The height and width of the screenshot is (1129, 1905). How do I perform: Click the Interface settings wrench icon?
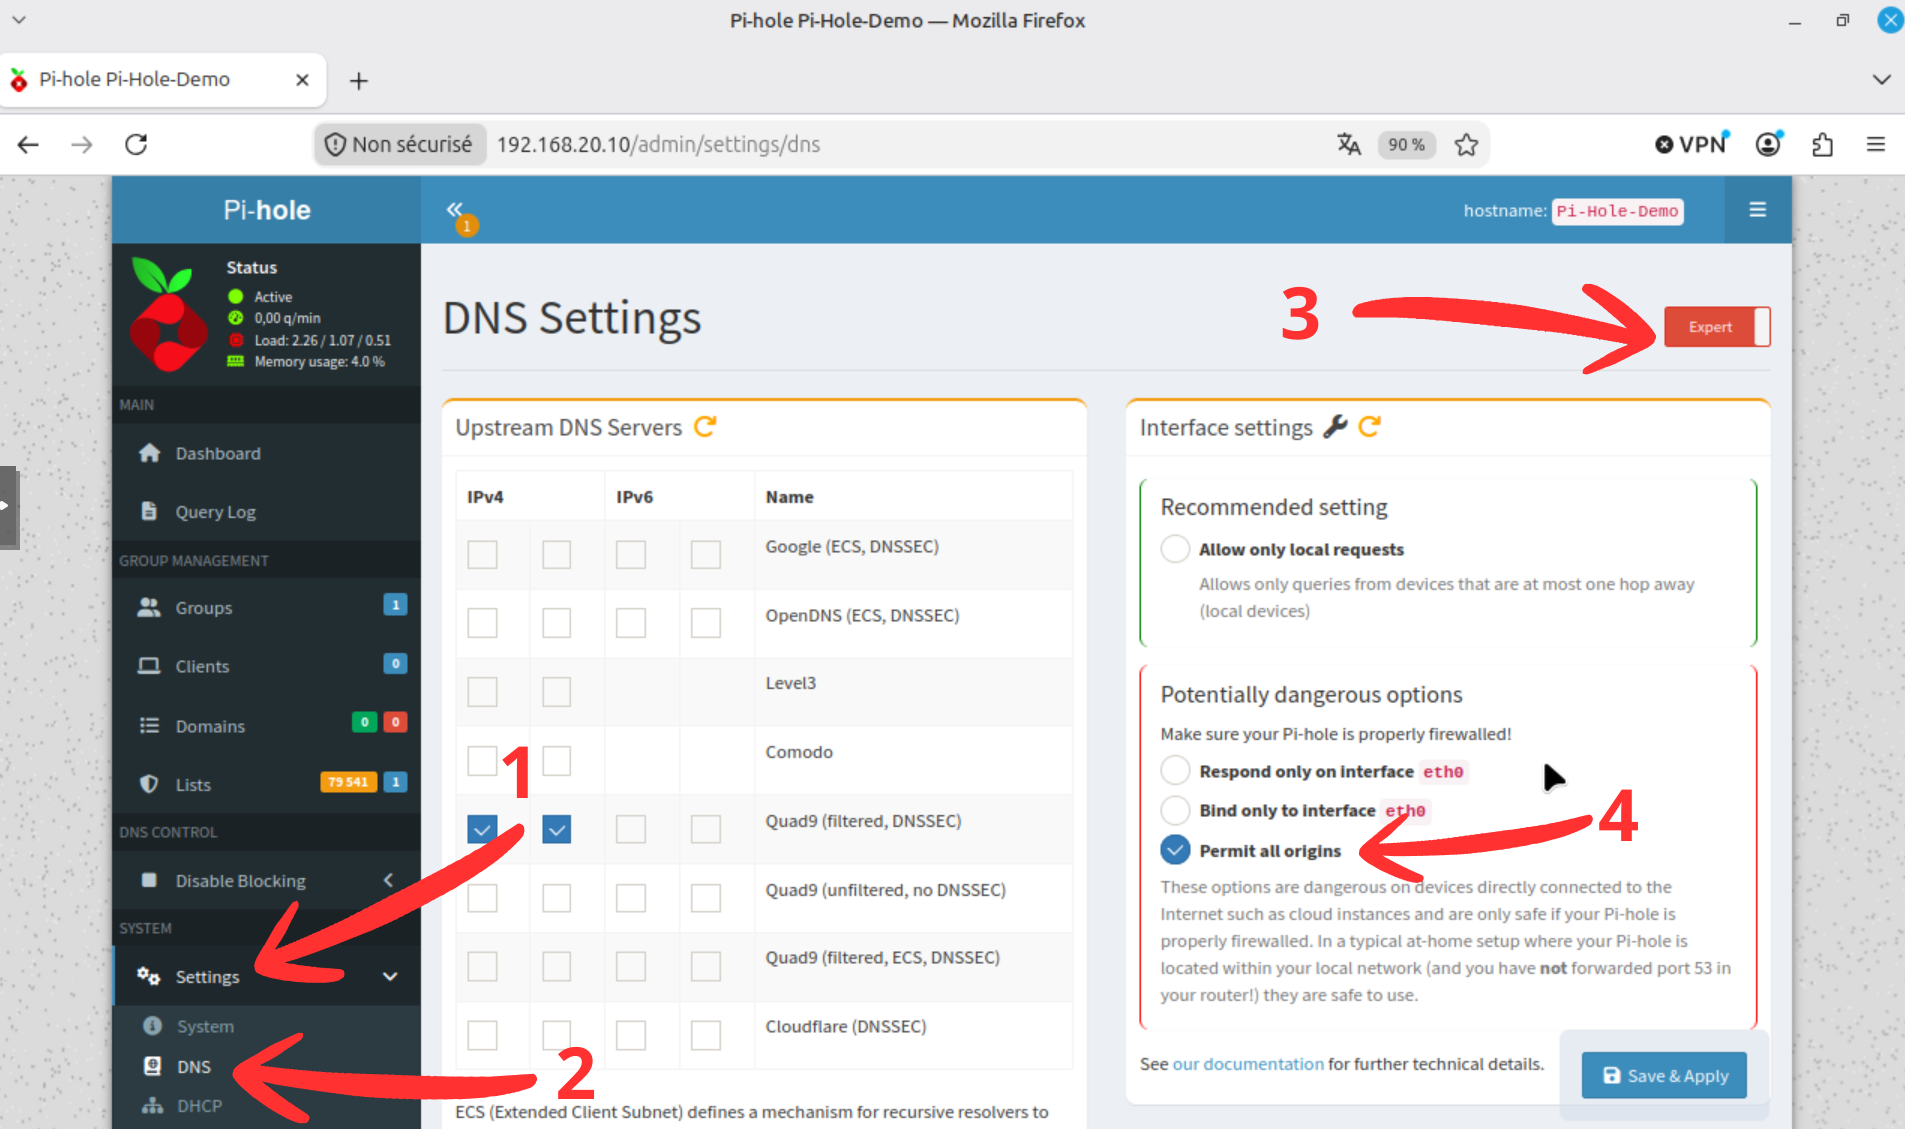tap(1335, 427)
